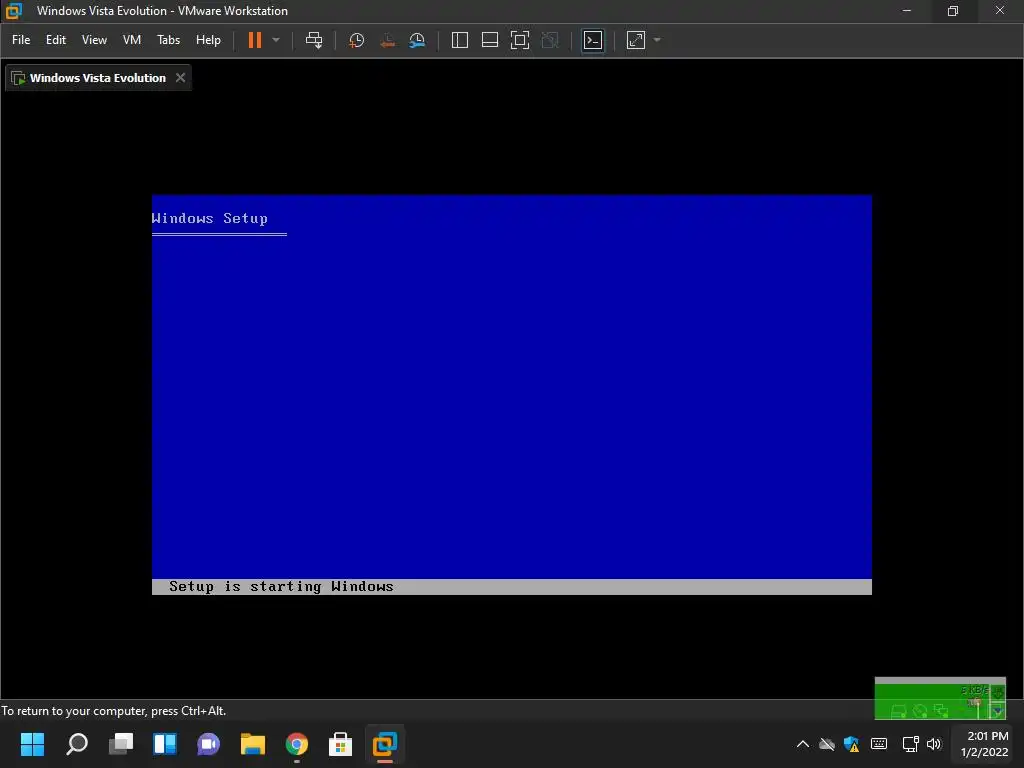Click the touch keyboard tray icon
Screen dimensions: 1024x768
coord(879,744)
